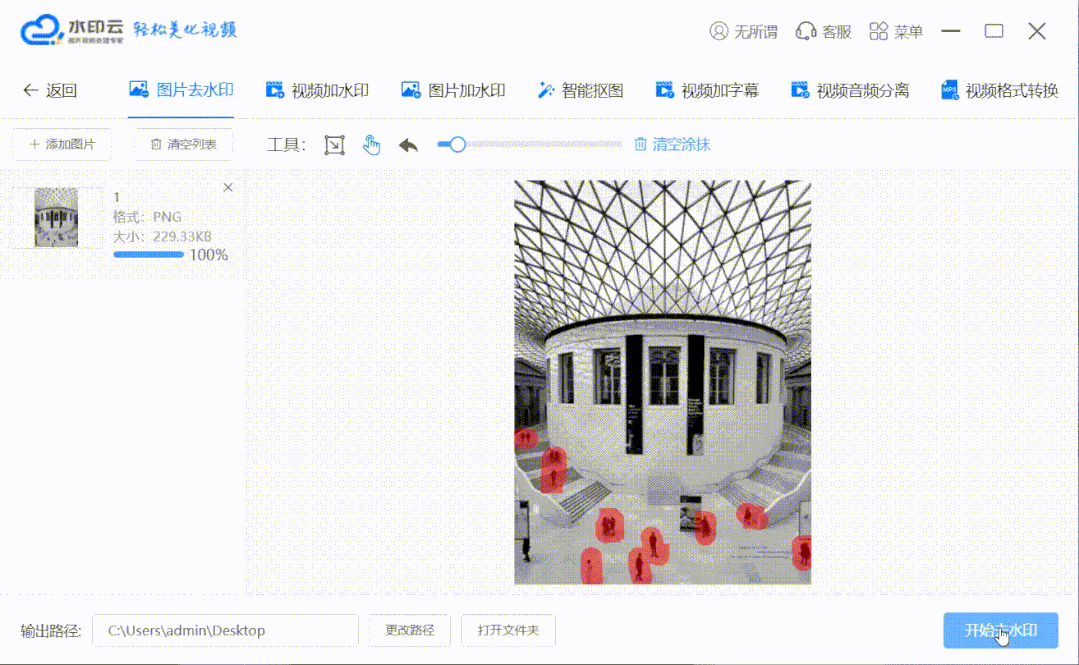Minimize the 水印云 window

coord(951,31)
